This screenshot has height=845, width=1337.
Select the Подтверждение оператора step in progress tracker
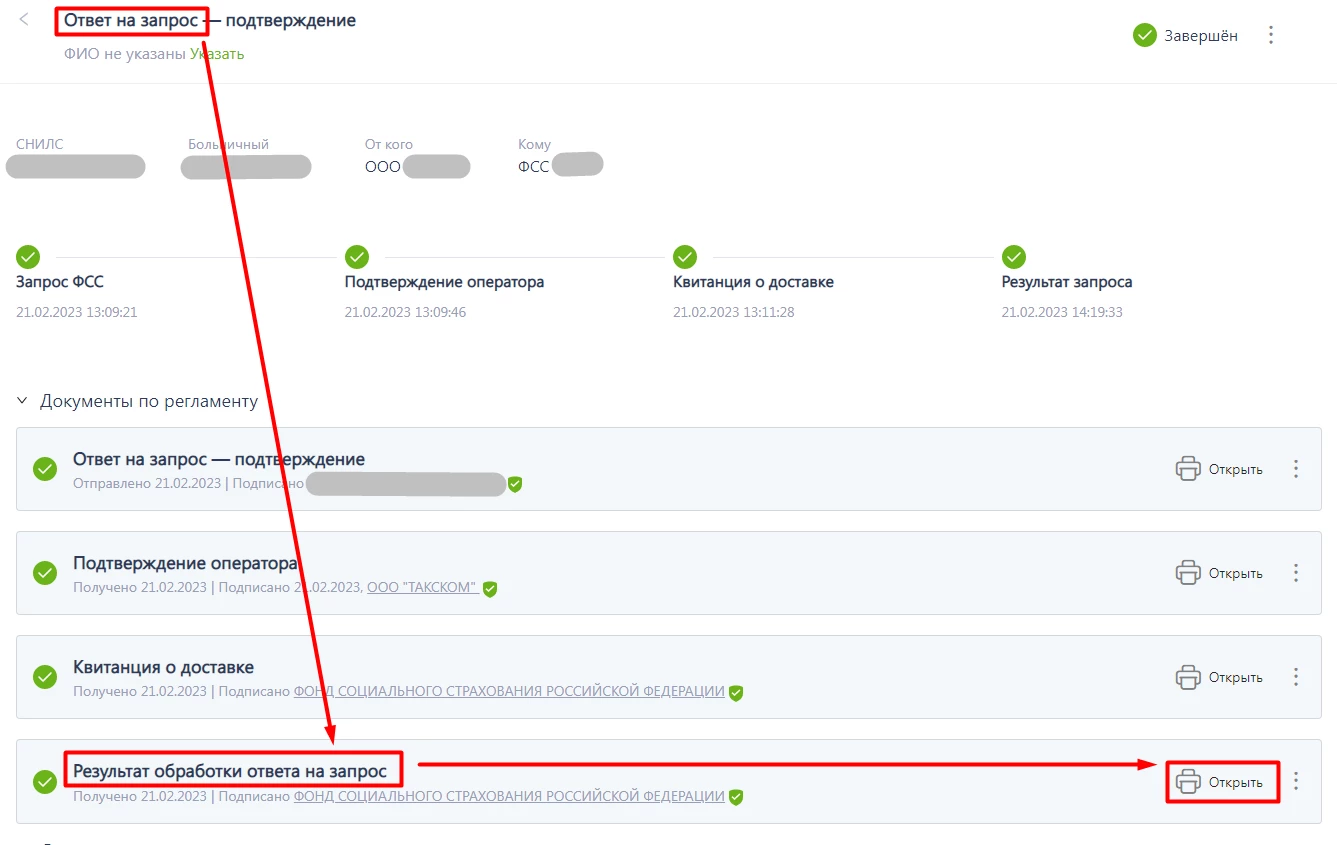click(x=357, y=256)
